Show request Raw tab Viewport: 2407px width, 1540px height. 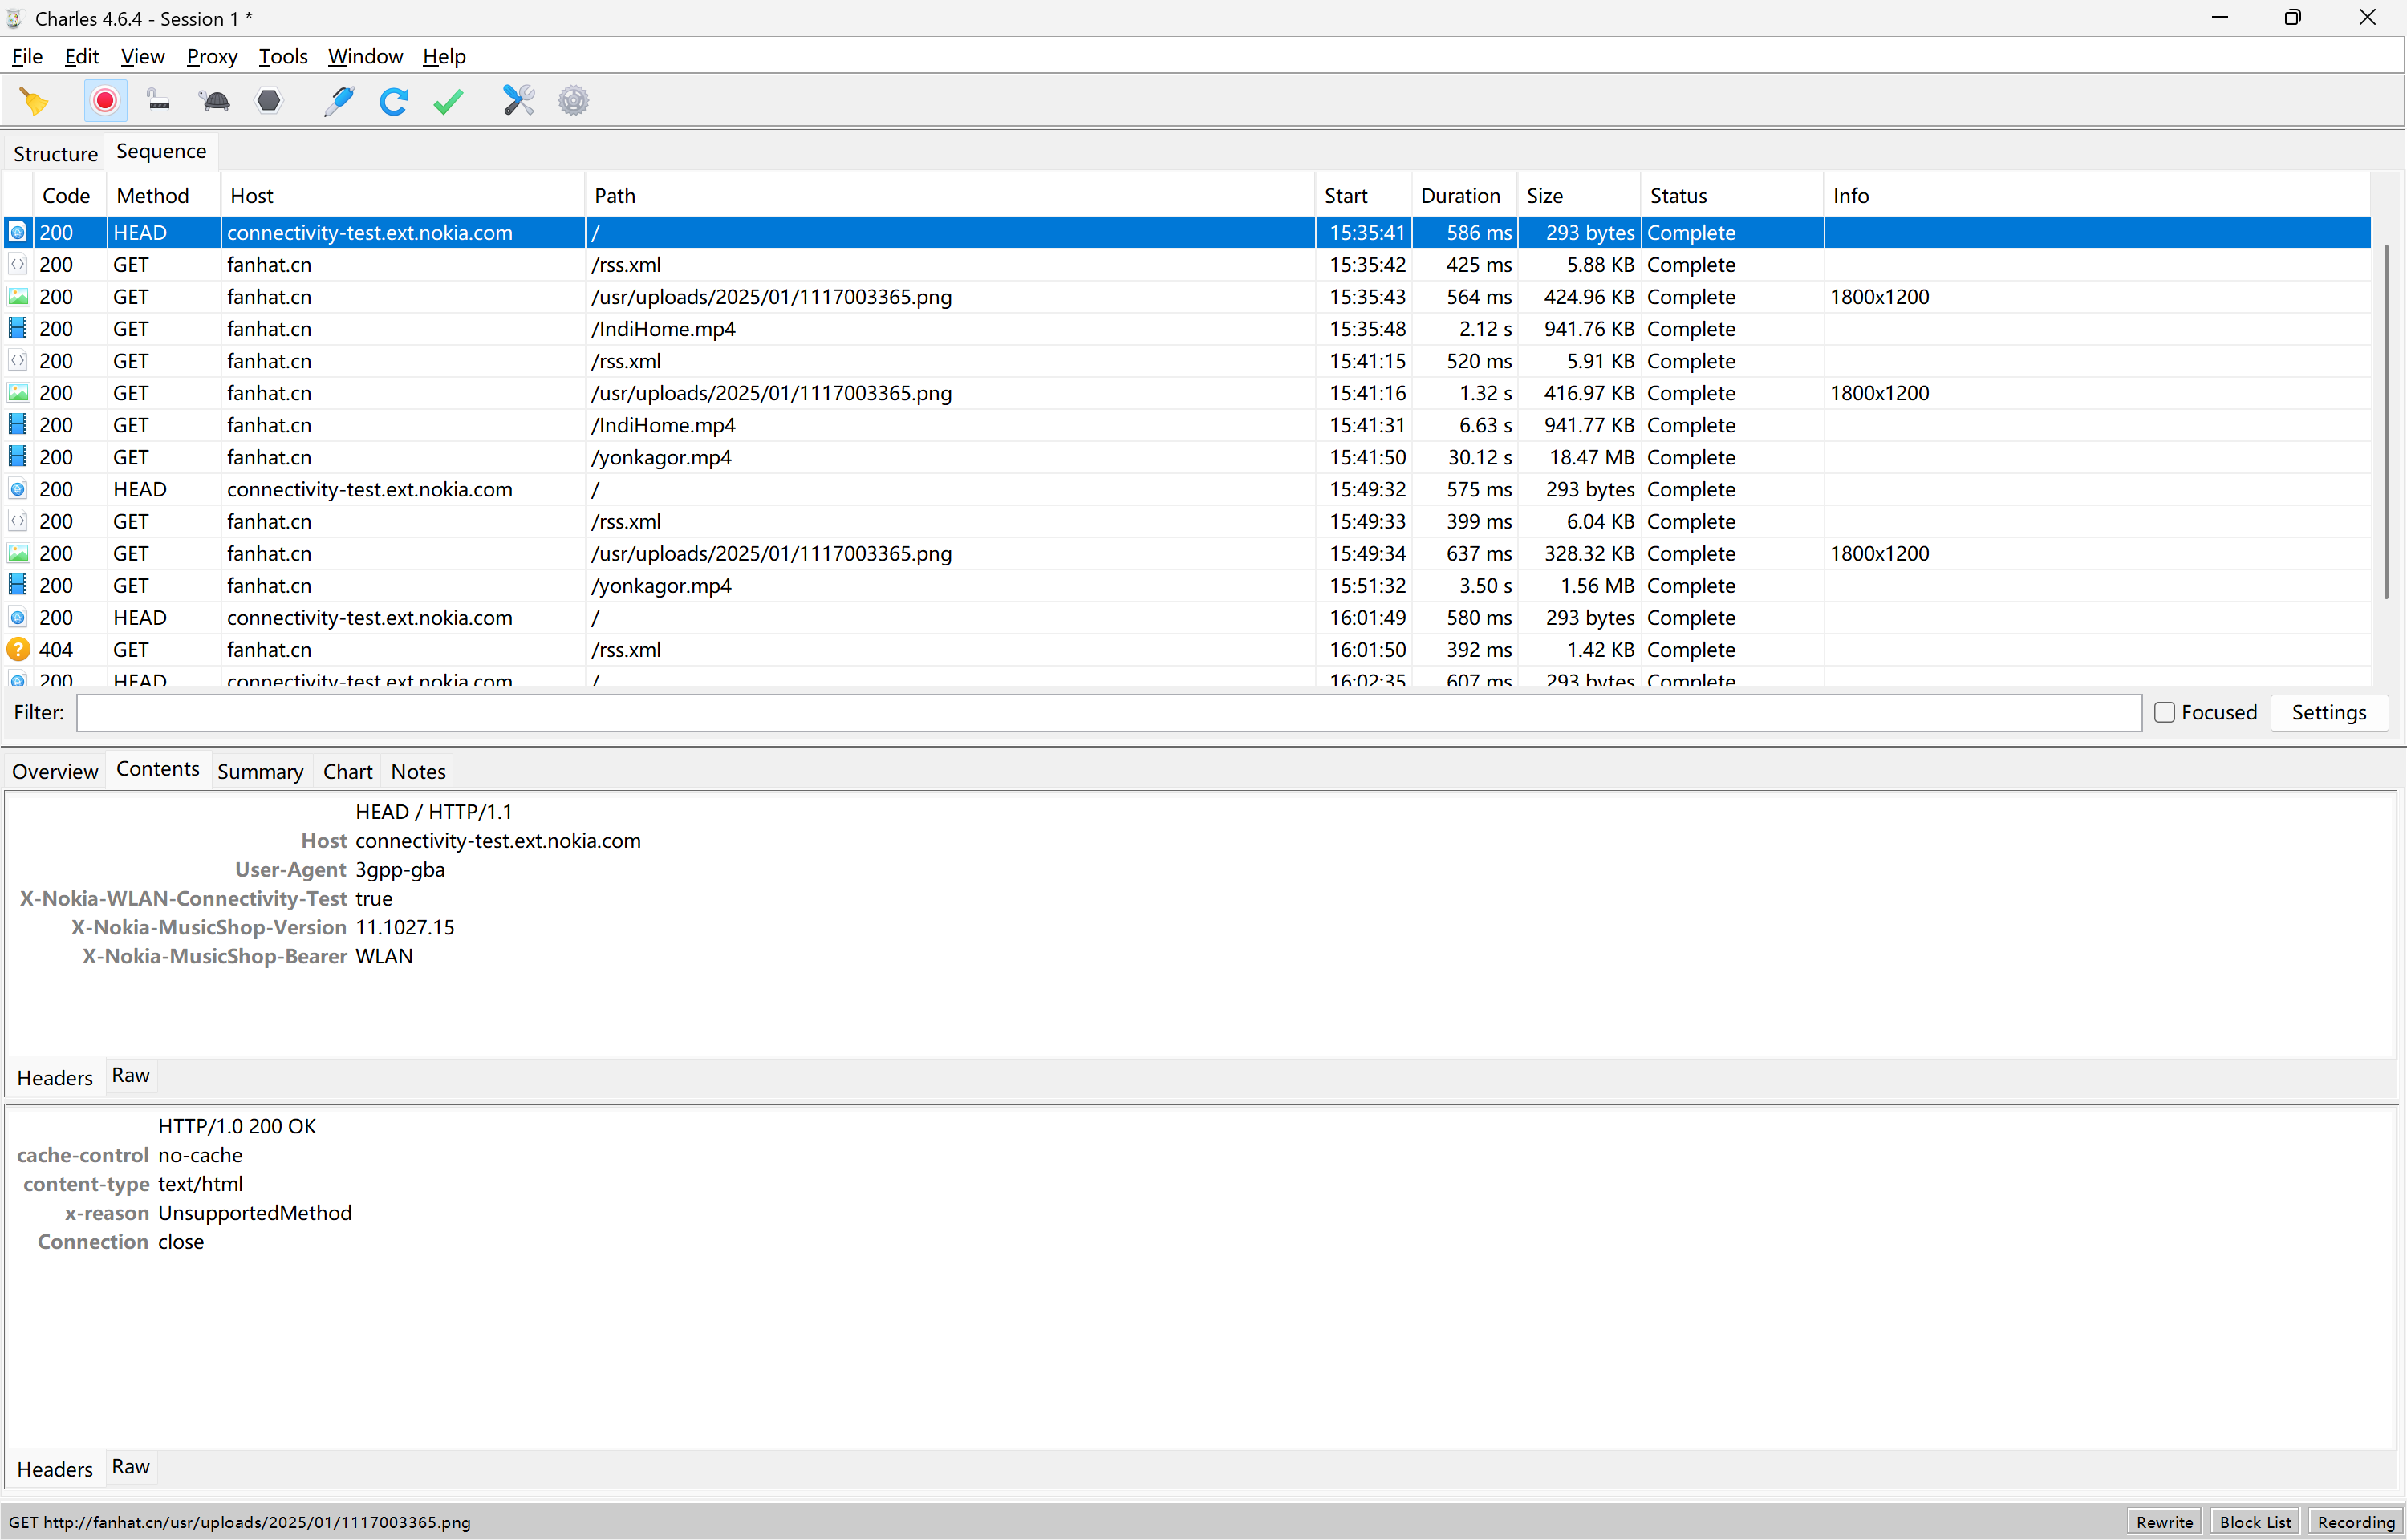pyautogui.click(x=131, y=1076)
